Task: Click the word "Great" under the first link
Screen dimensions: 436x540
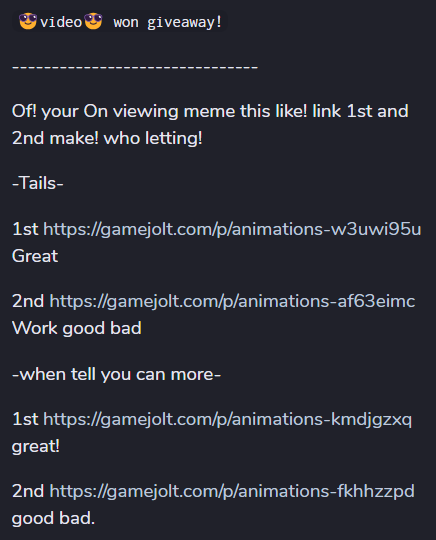Action: click(35, 256)
